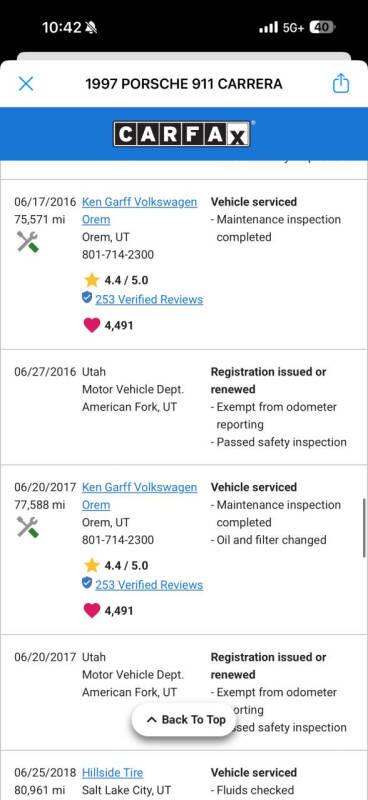Screen dimensions: 368x800
Task: Open Ken Garff Volkswagen Orem link dated 06/20/2017
Action: coord(139,495)
